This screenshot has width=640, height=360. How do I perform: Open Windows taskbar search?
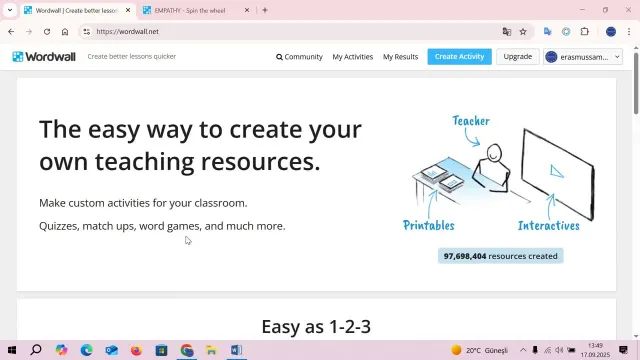(x=36, y=350)
